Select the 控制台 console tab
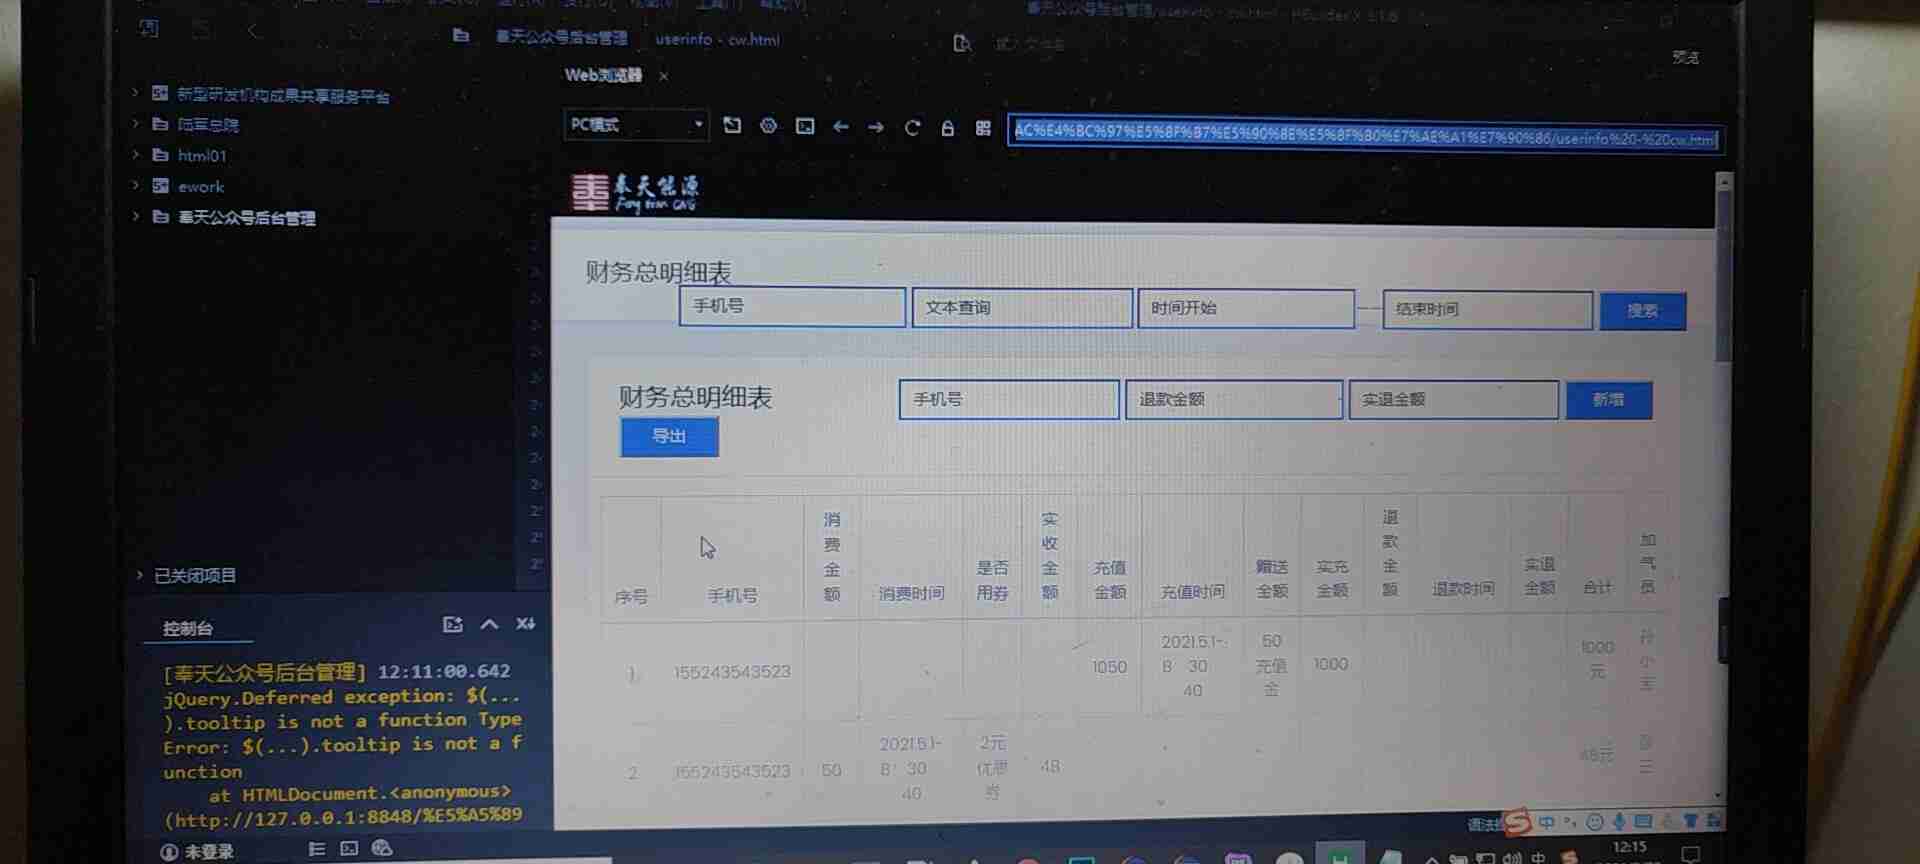 click(188, 628)
